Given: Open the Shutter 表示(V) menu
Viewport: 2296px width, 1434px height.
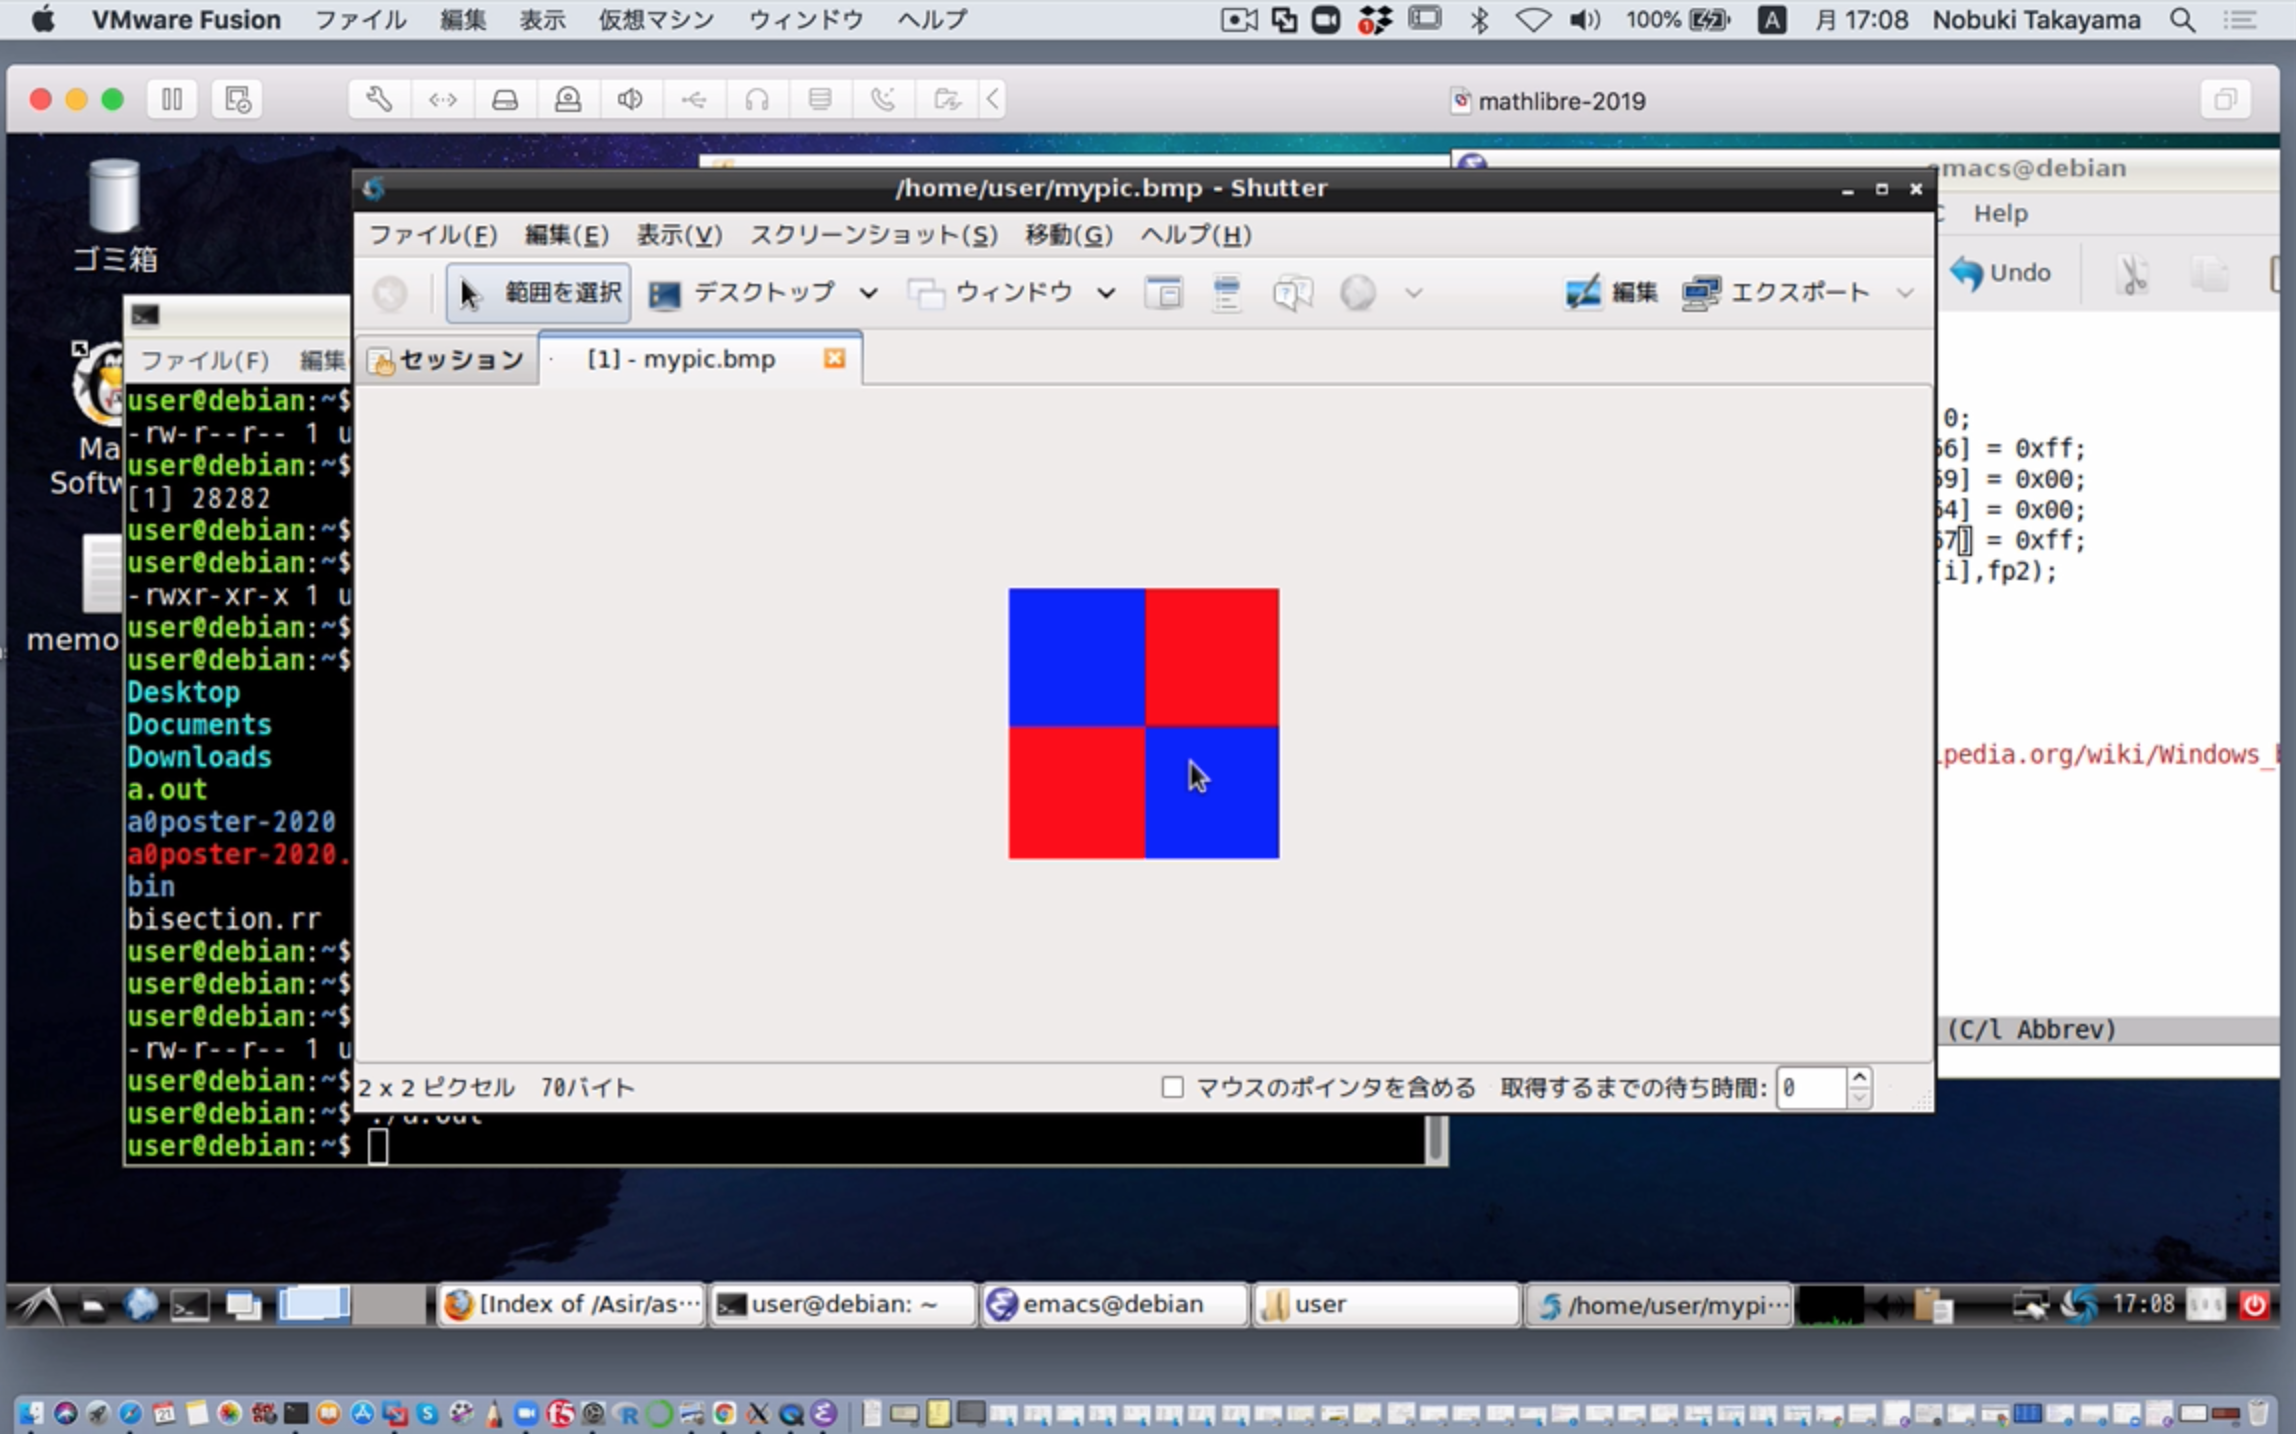Looking at the screenshot, I should coord(679,235).
